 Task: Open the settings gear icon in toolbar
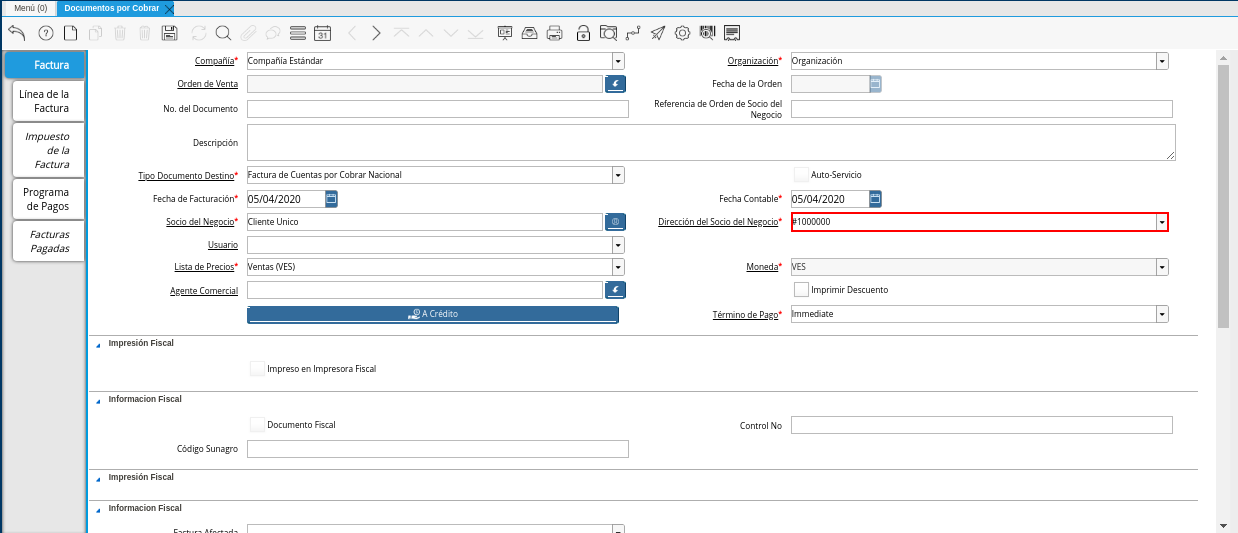click(x=682, y=33)
